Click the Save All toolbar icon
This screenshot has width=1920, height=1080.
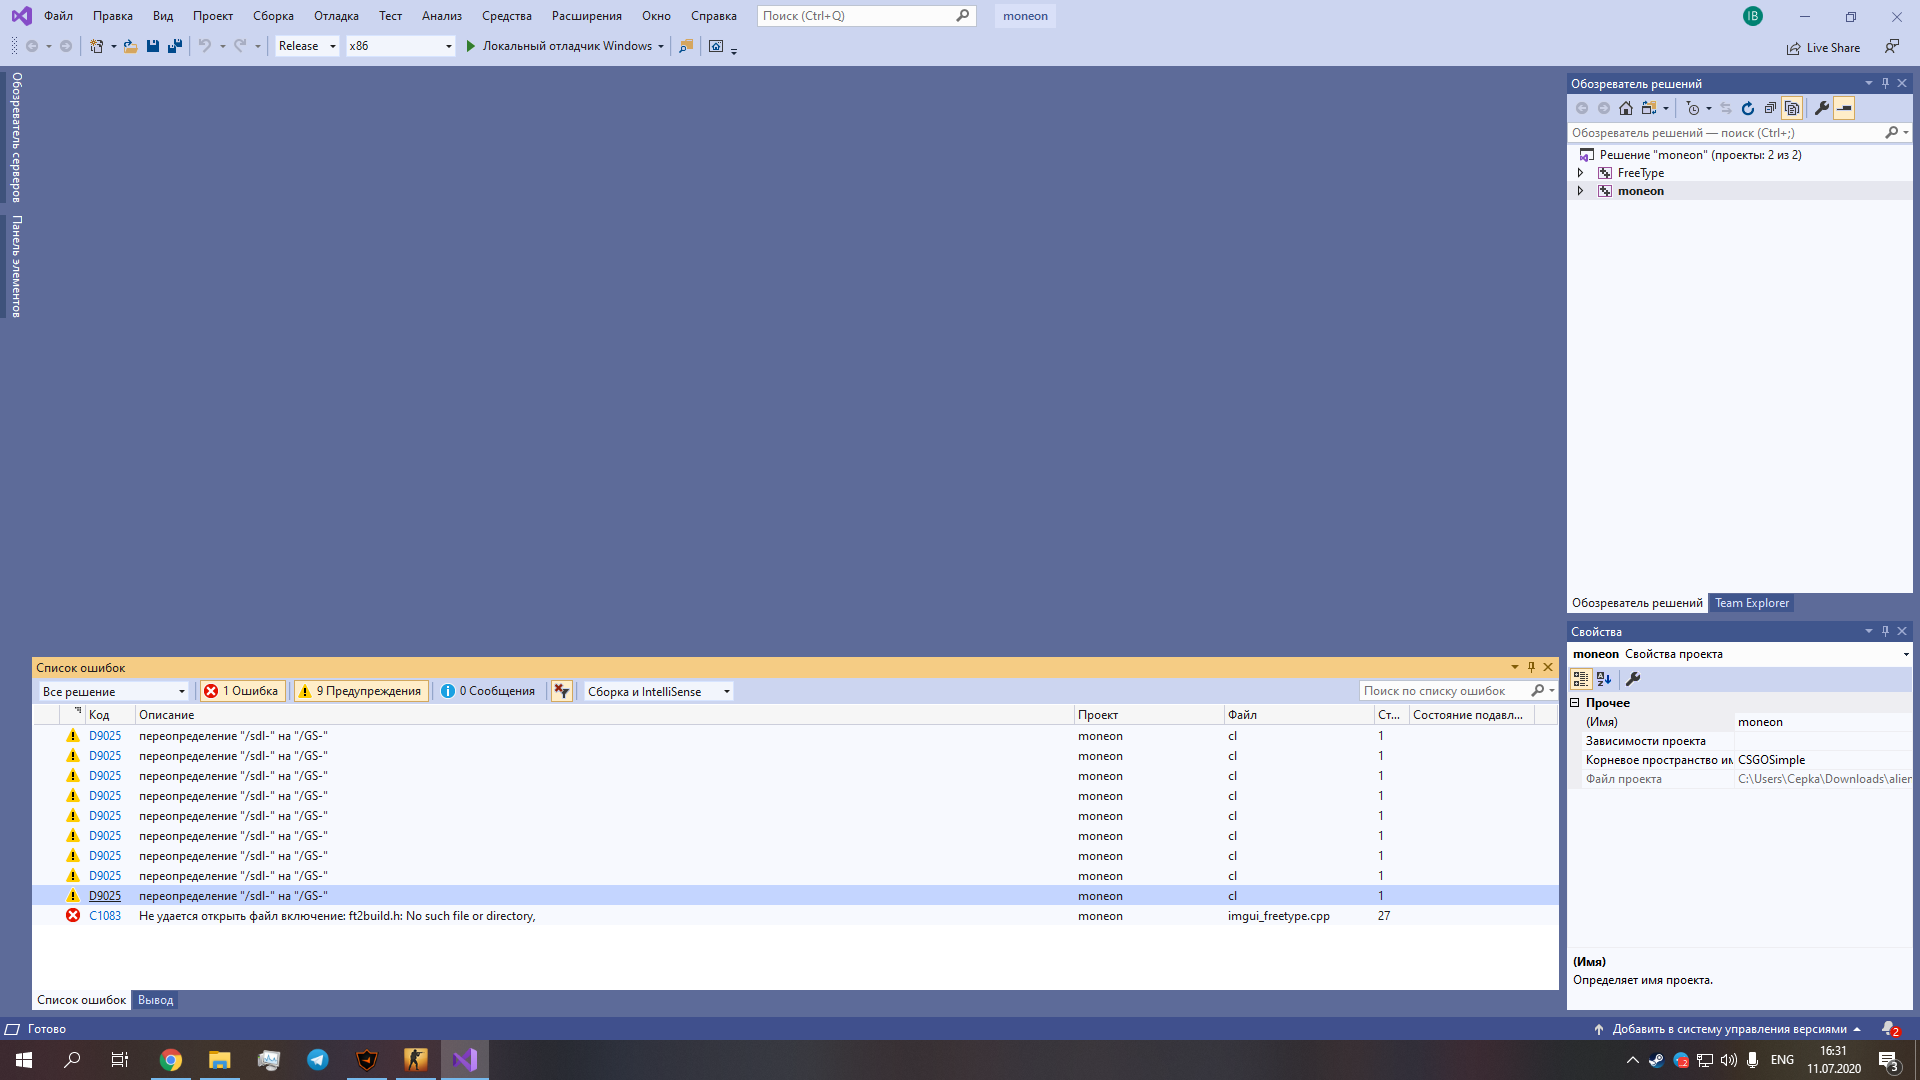pos(175,46)
